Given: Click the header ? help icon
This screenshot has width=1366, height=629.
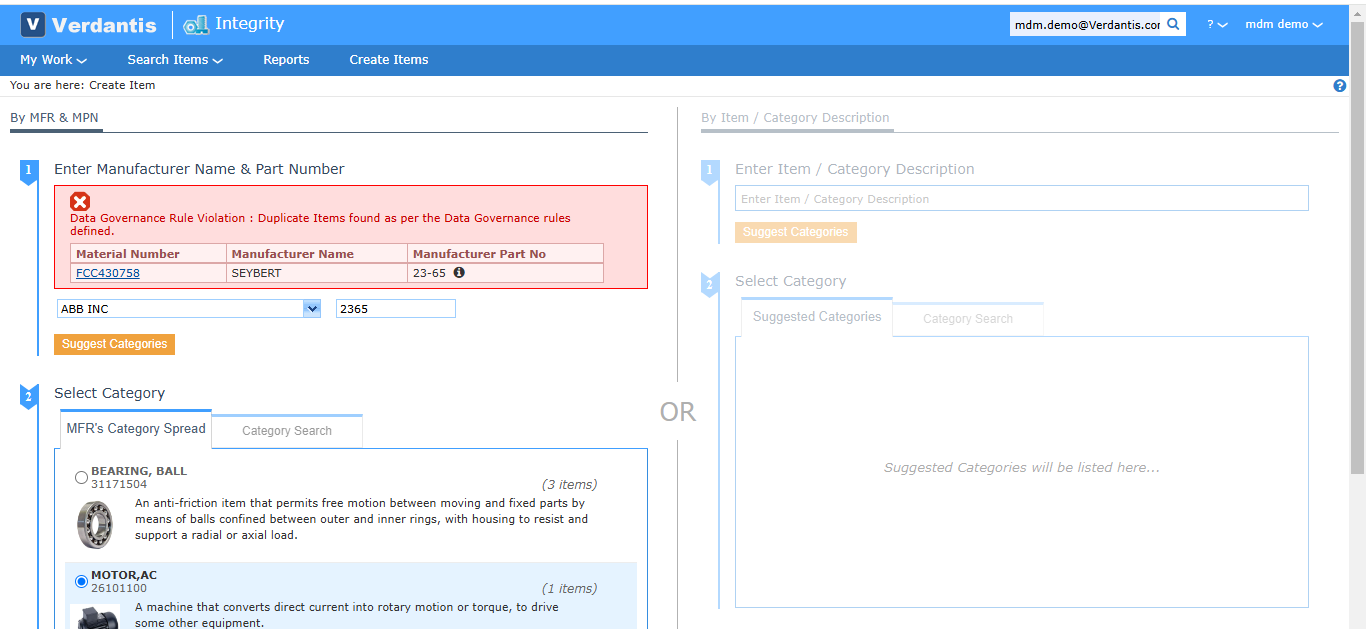Looking at the screenshot, I should click(x=1213, y=23).
